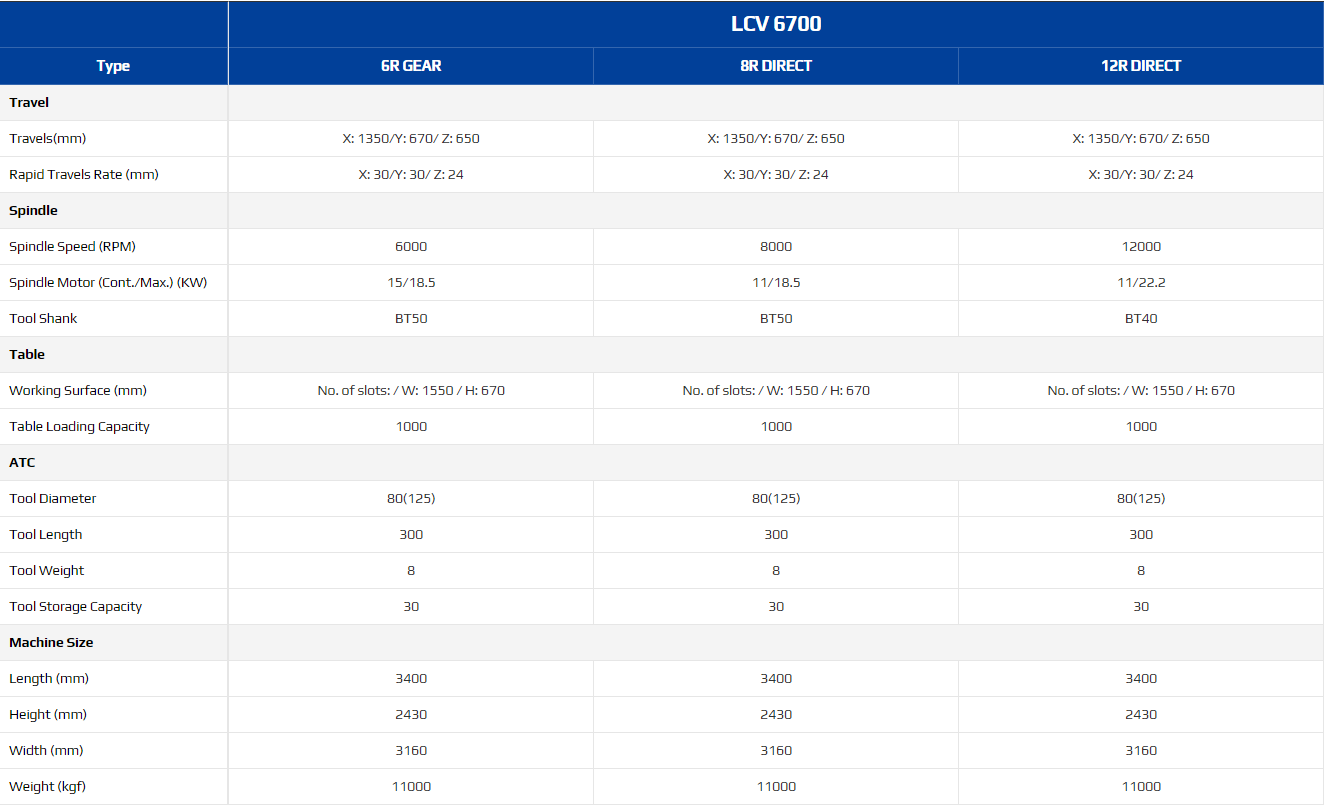The image size is (1329, 806).
Task: Select the Spindle Speed (RPM) label
Action: [73, 246]
